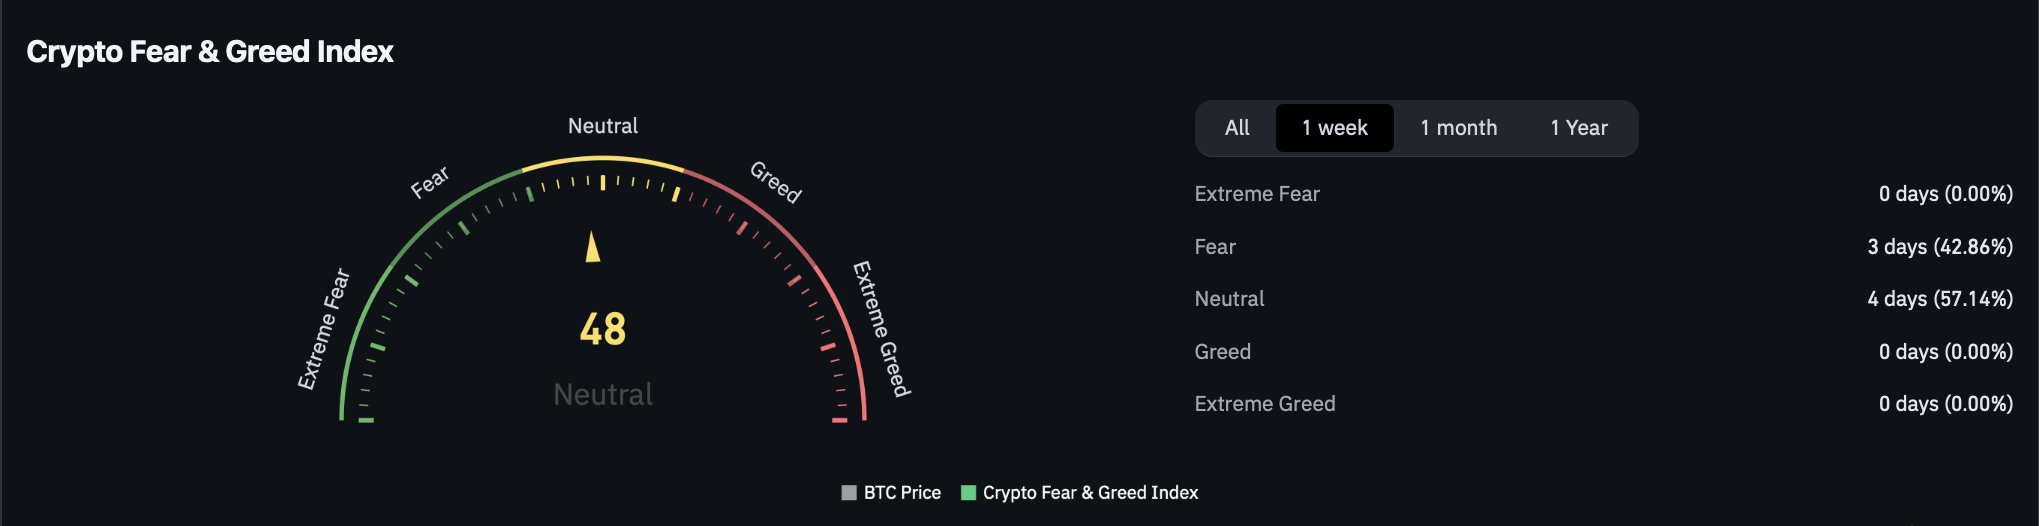Click the 3 days (42.86%) Fear value
This screenshot has height=526, width=2039.
click(1939, 247)
